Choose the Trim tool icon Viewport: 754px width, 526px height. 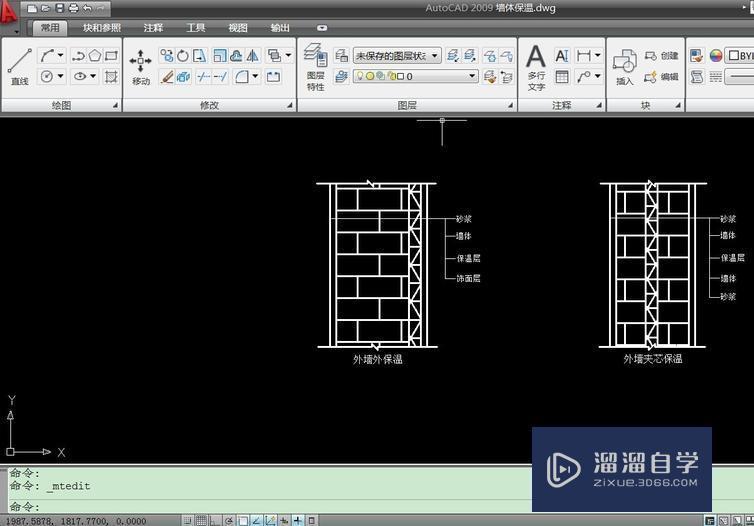pyautogui.click(x=203, y=76)
